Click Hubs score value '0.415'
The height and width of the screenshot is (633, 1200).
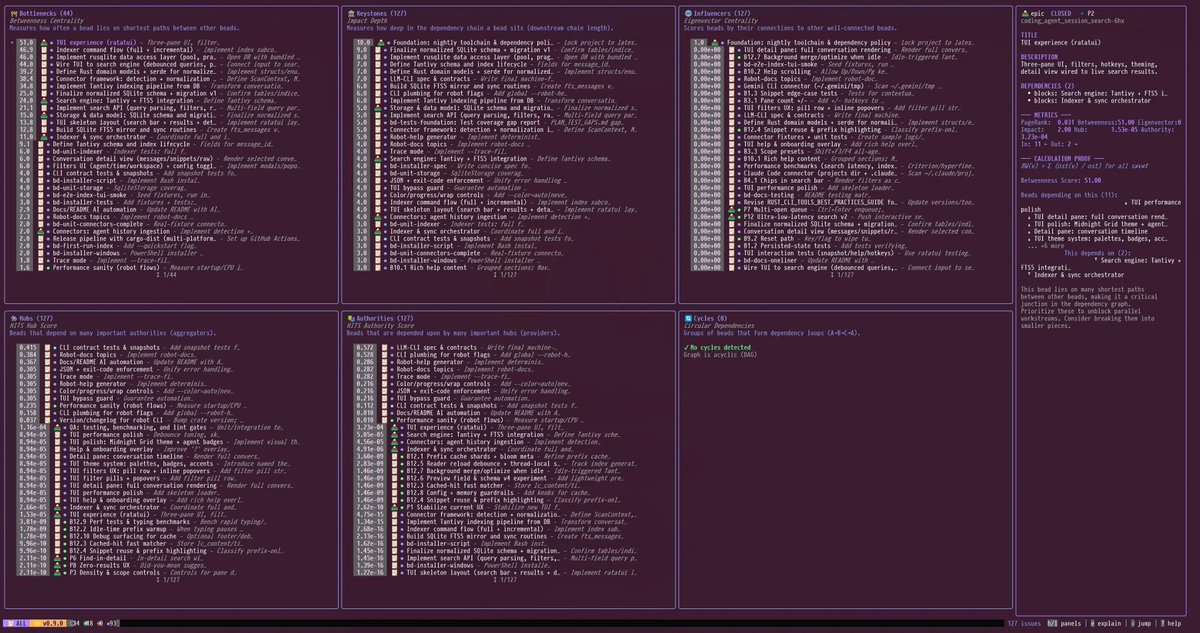click(x=28, y=347)
